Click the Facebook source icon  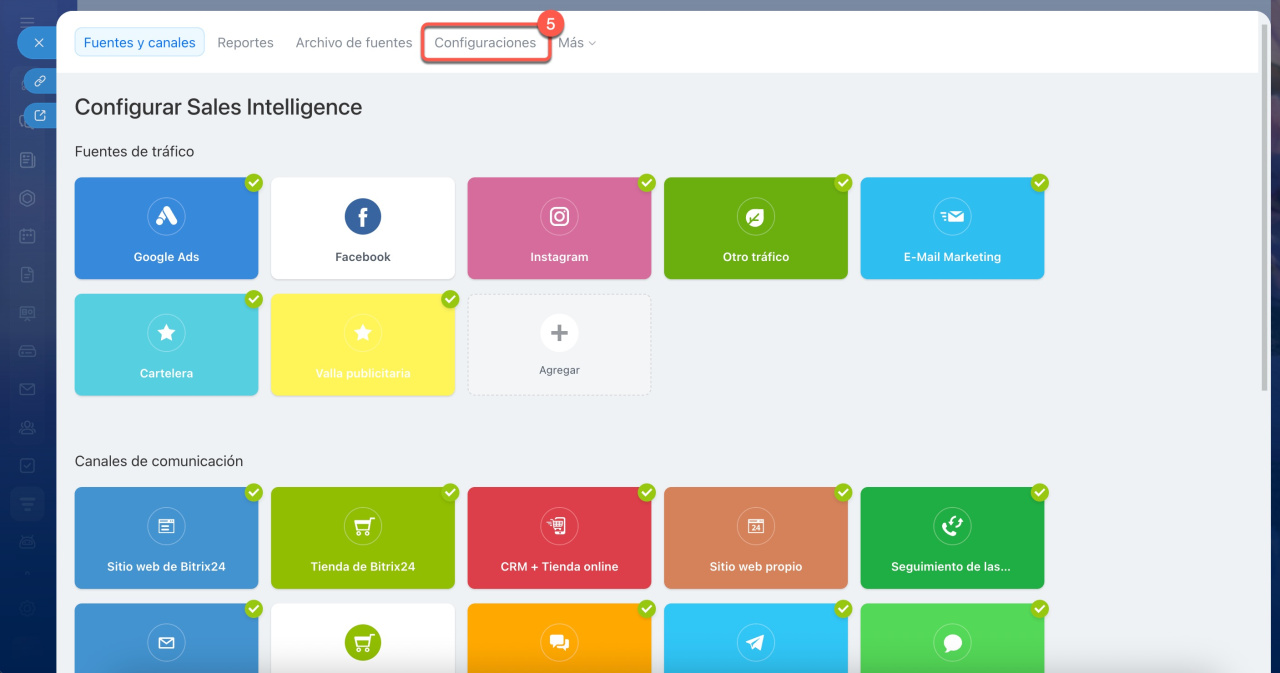click(362, 216)
